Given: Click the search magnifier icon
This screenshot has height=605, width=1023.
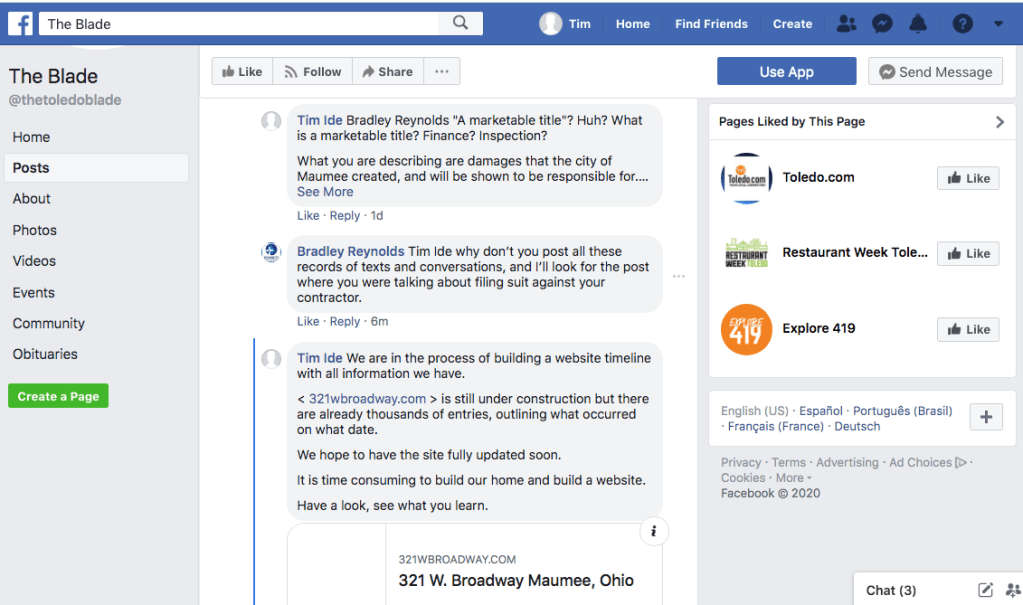Looking at the screenshot, I should point(460,23).
